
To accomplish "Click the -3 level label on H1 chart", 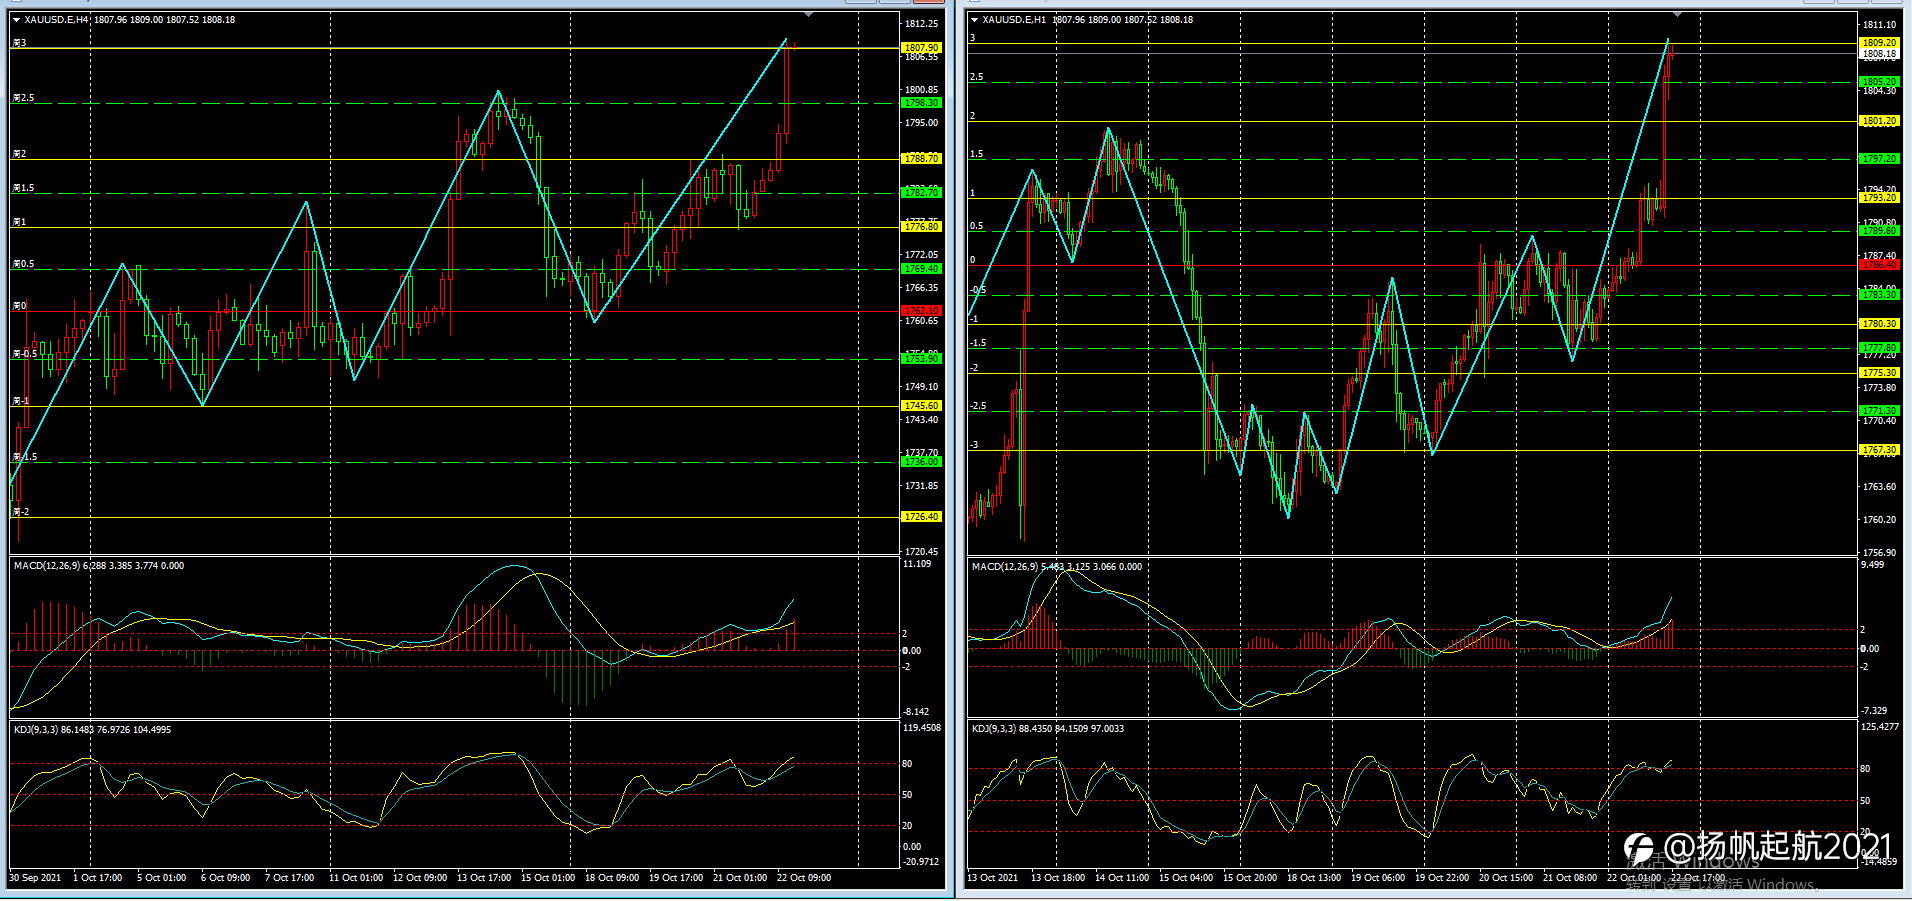I will point(975,445).
